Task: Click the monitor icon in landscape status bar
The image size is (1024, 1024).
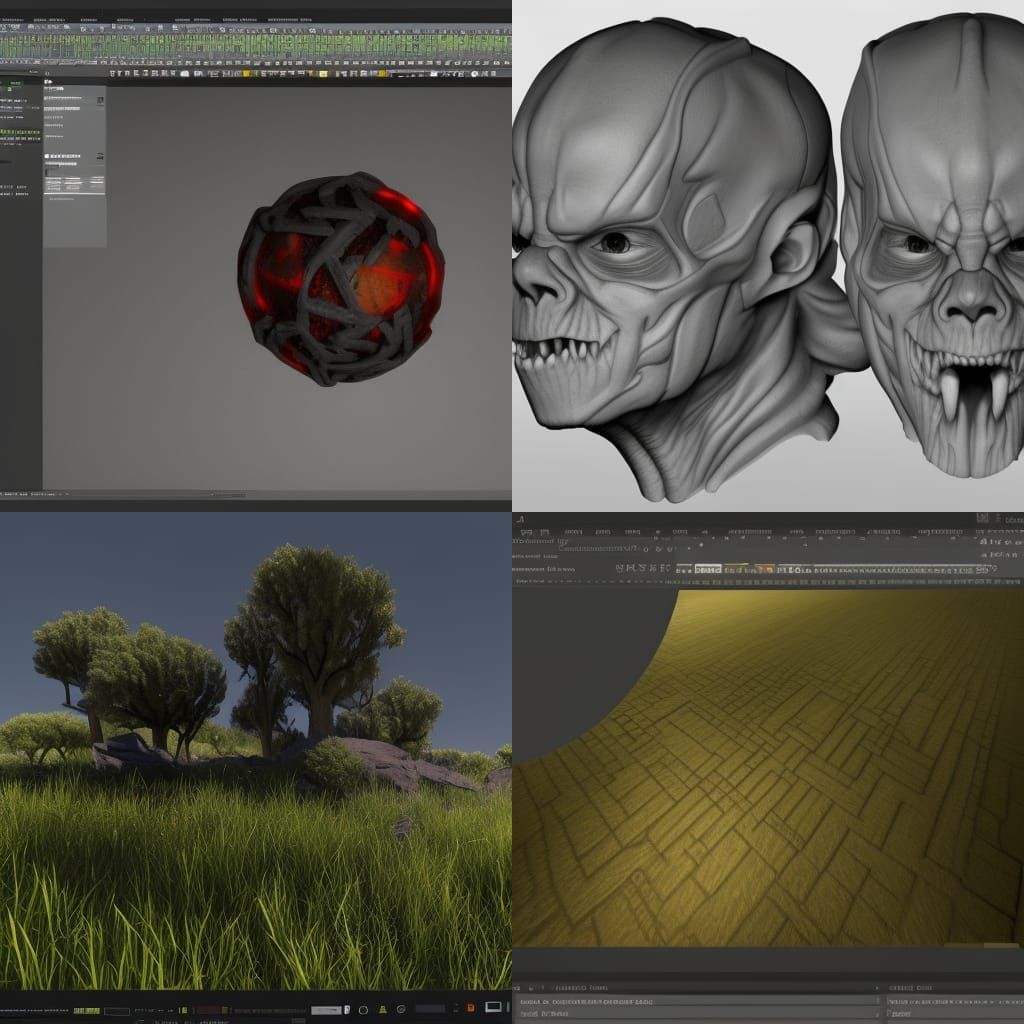Action: tap(493, 1007)
